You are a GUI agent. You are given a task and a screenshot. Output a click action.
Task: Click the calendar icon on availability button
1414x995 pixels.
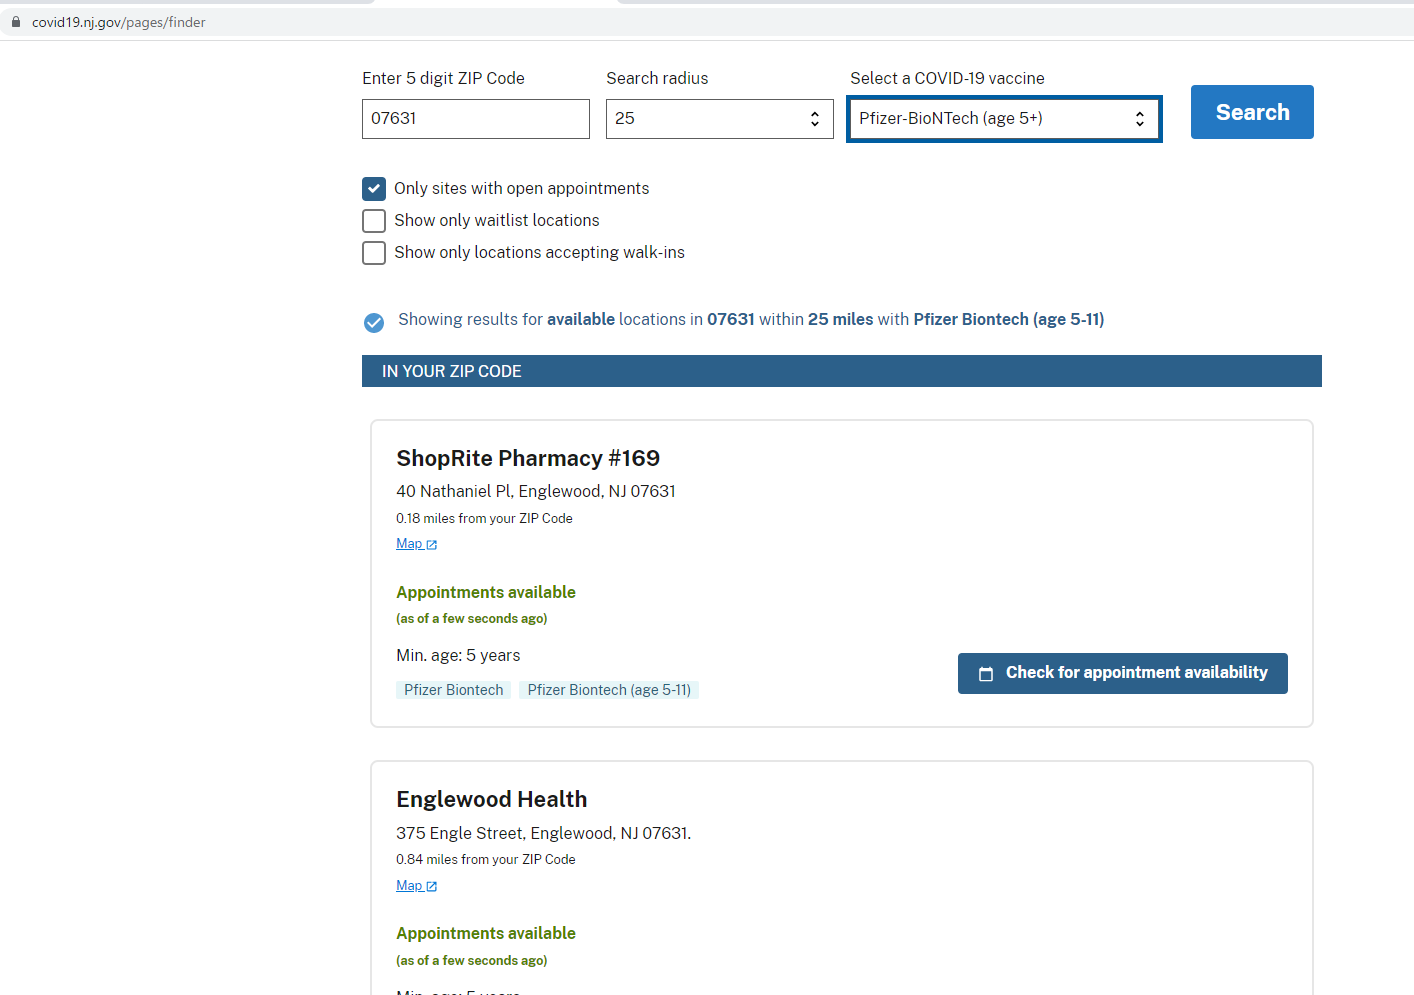click(x=986, y=674)
